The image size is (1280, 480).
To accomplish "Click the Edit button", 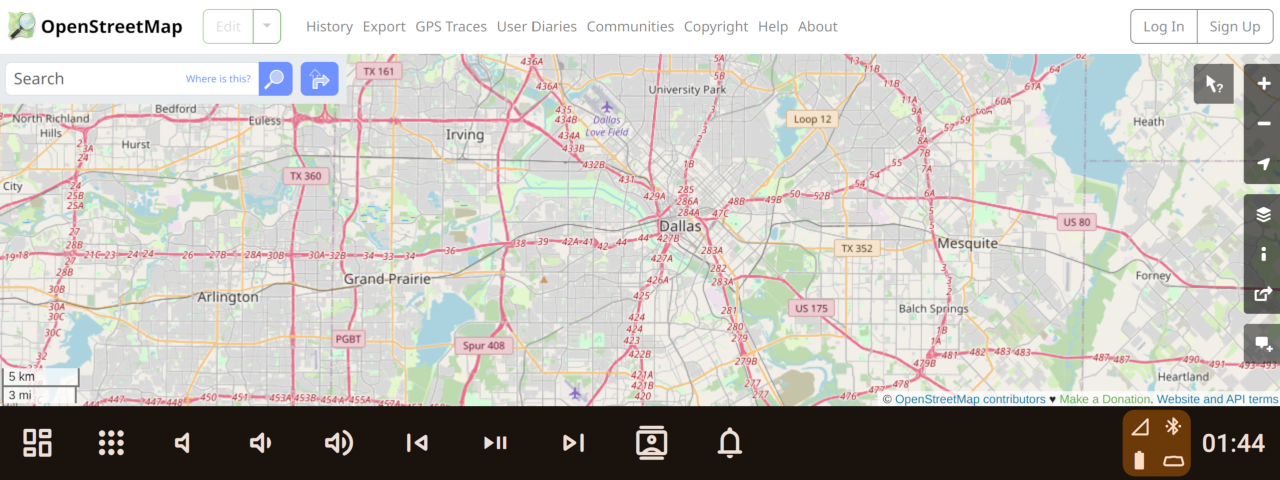I will coord(228,27).
